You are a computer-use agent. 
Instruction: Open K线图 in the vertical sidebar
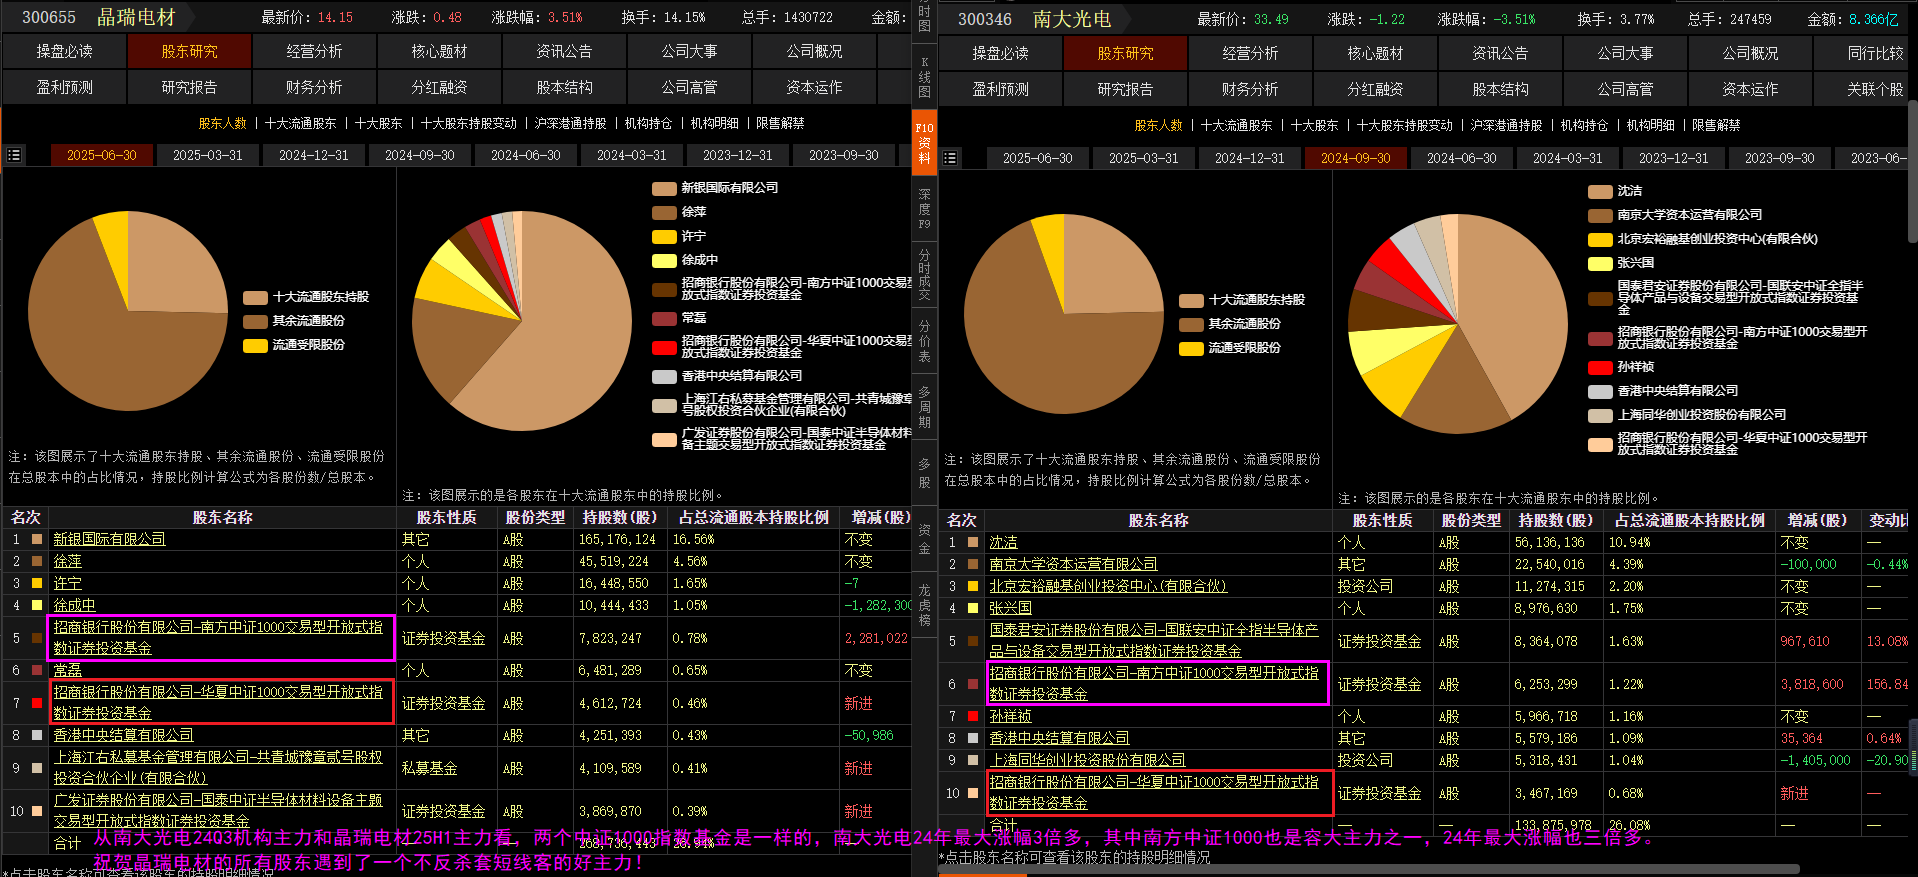(x=924, y=77)
